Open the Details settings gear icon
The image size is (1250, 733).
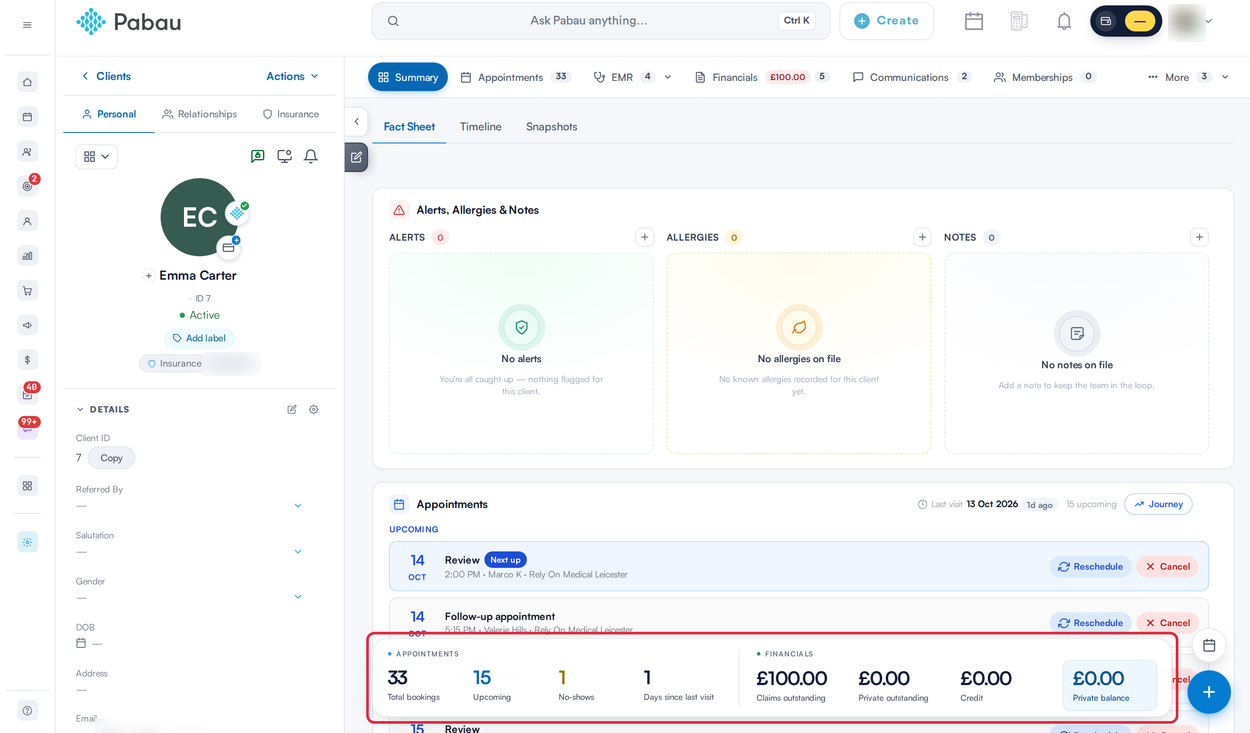(x=314, y=409)
